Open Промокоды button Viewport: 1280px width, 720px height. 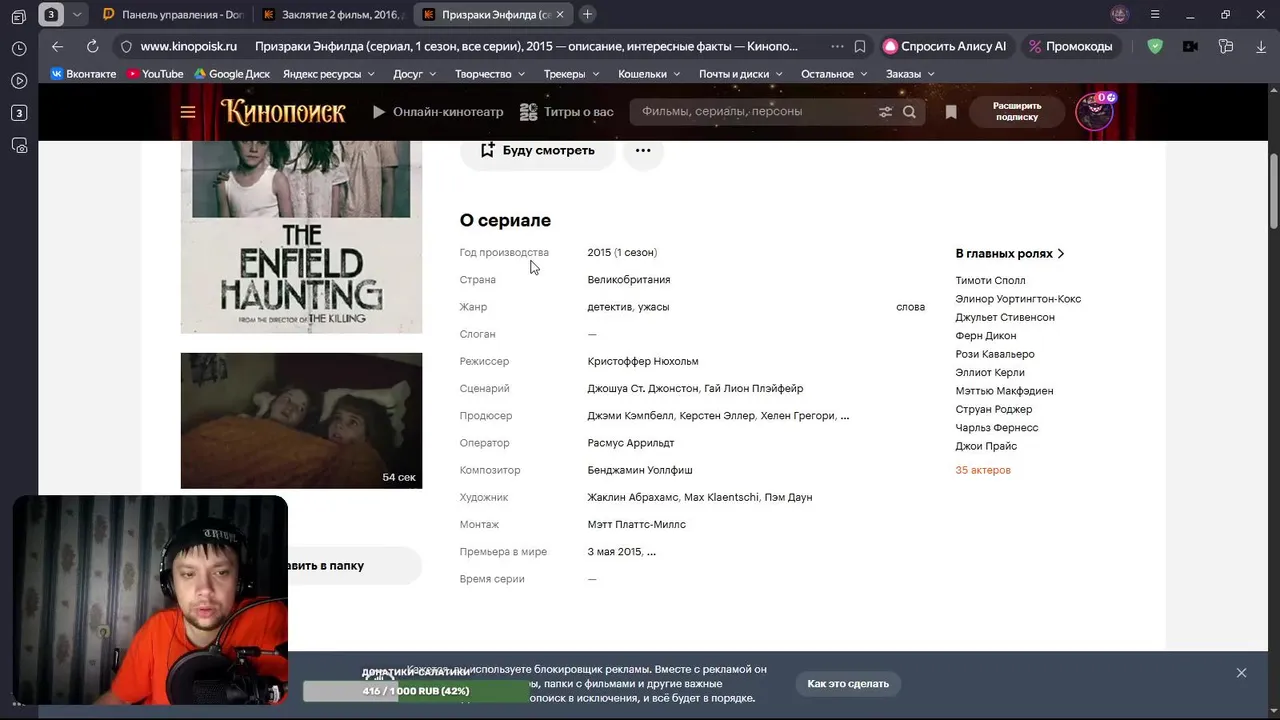tap(1071, 46)
